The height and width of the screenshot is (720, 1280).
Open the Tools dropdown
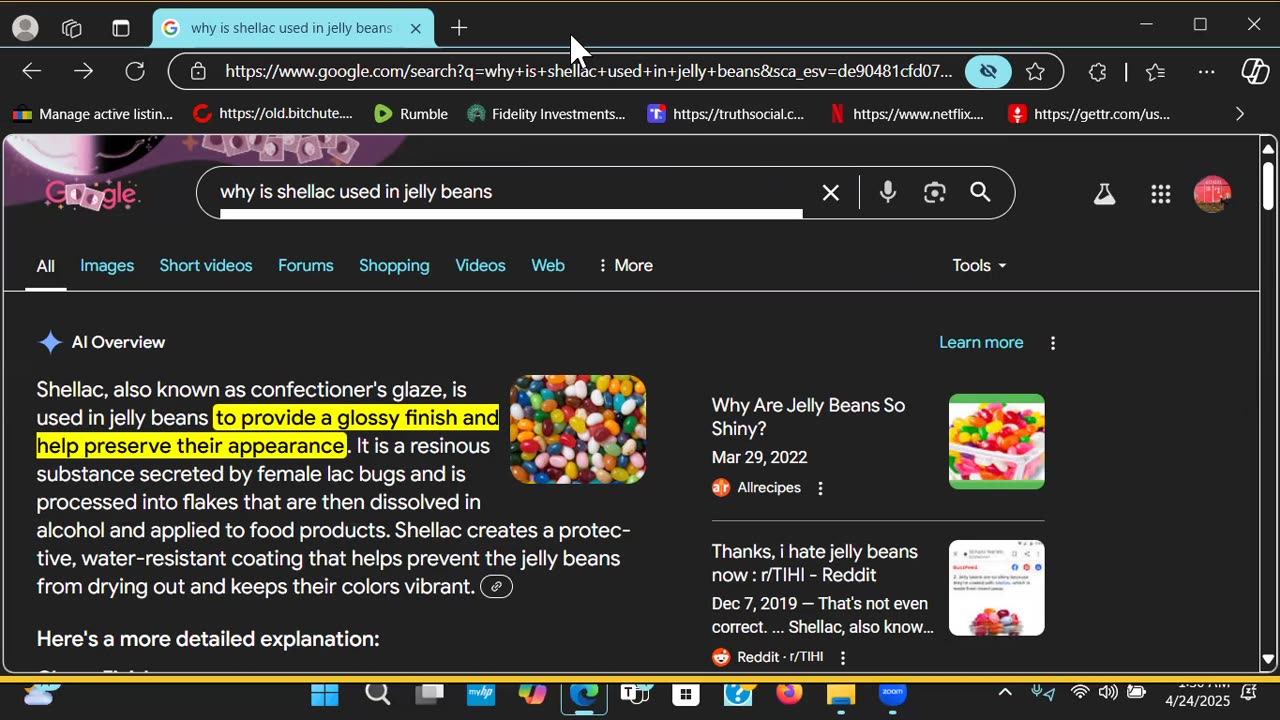[979, 265]
